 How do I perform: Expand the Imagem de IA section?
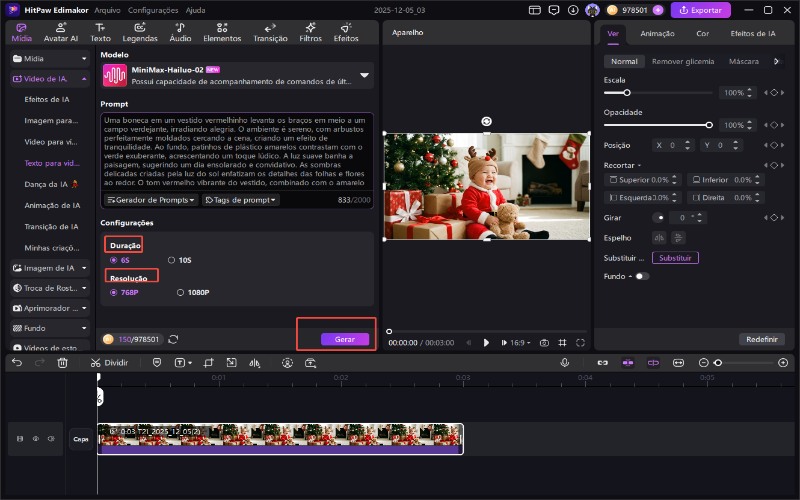49,268
